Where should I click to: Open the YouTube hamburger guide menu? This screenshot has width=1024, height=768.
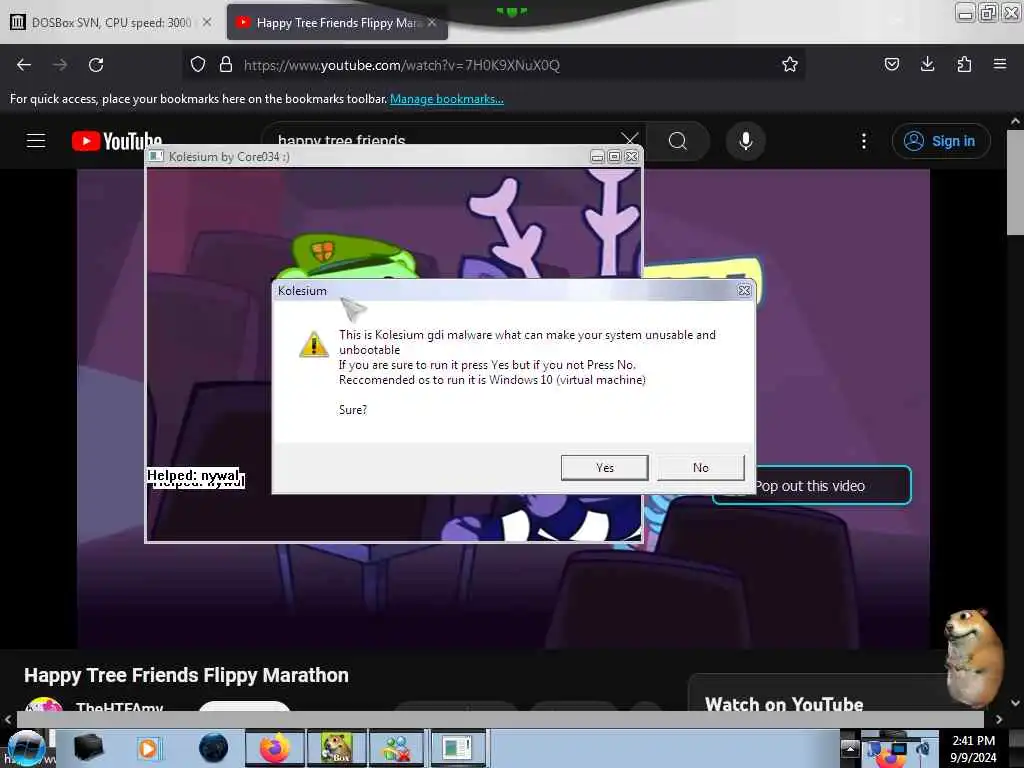tap(36, 140)
